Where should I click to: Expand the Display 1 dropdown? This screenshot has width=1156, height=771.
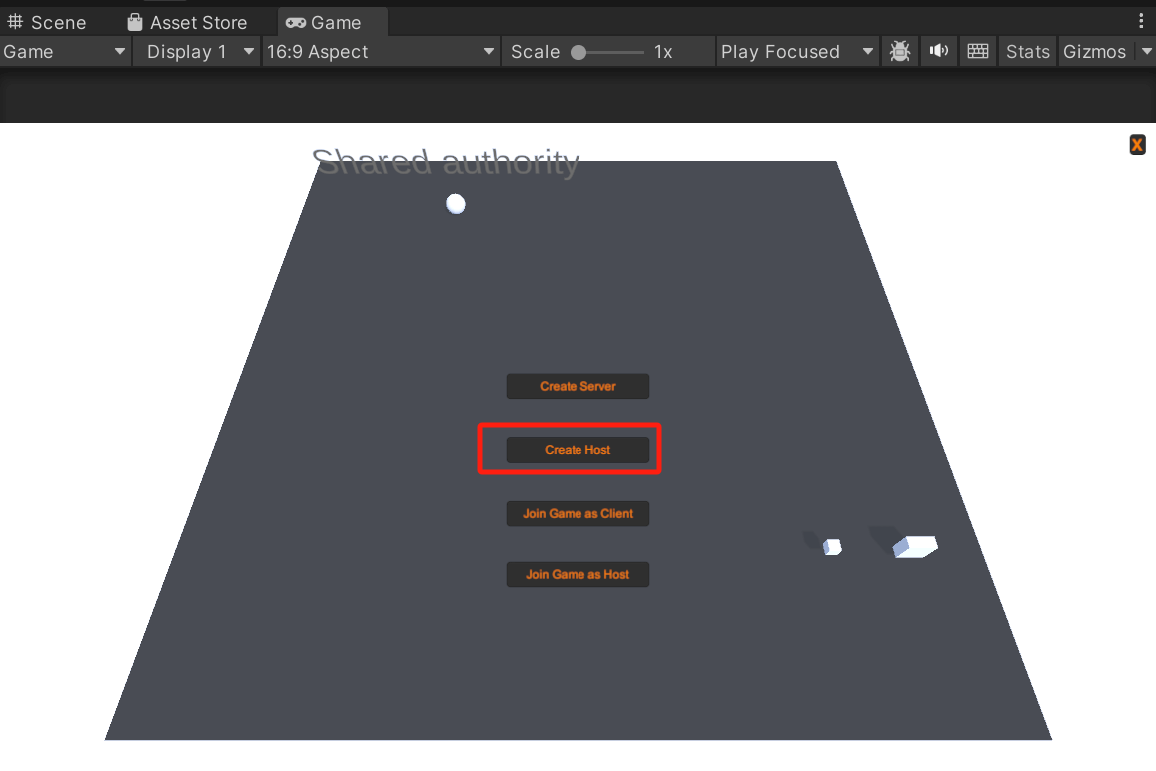[x=196, y=52]
